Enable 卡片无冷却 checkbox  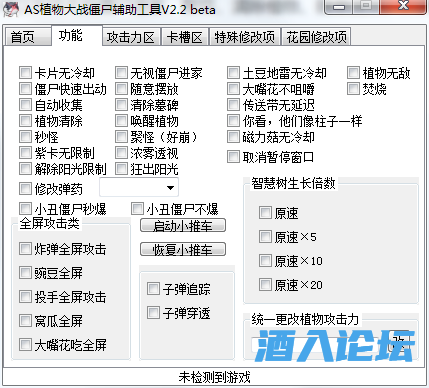tap(25, 73)
